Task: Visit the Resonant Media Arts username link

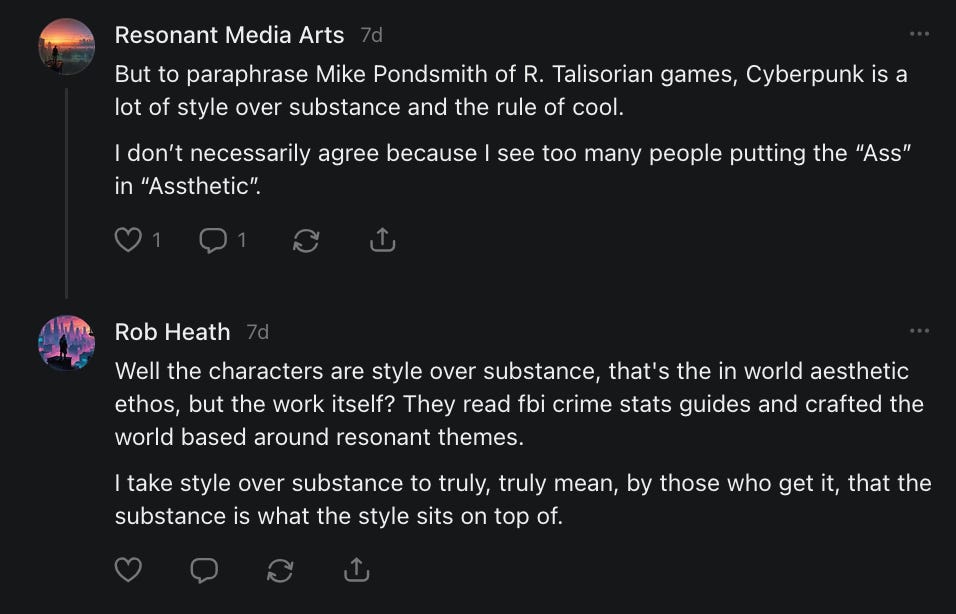Action: [x=229, y=35]
